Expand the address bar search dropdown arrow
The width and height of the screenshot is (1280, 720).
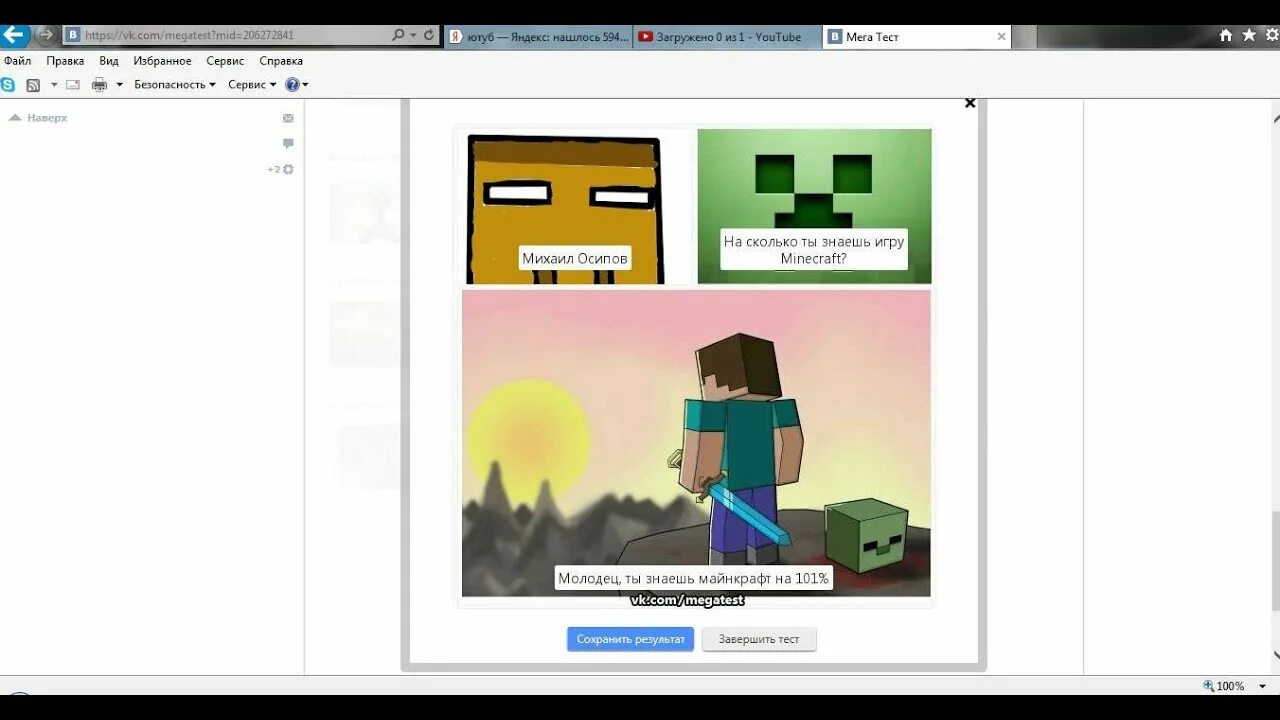413,35
